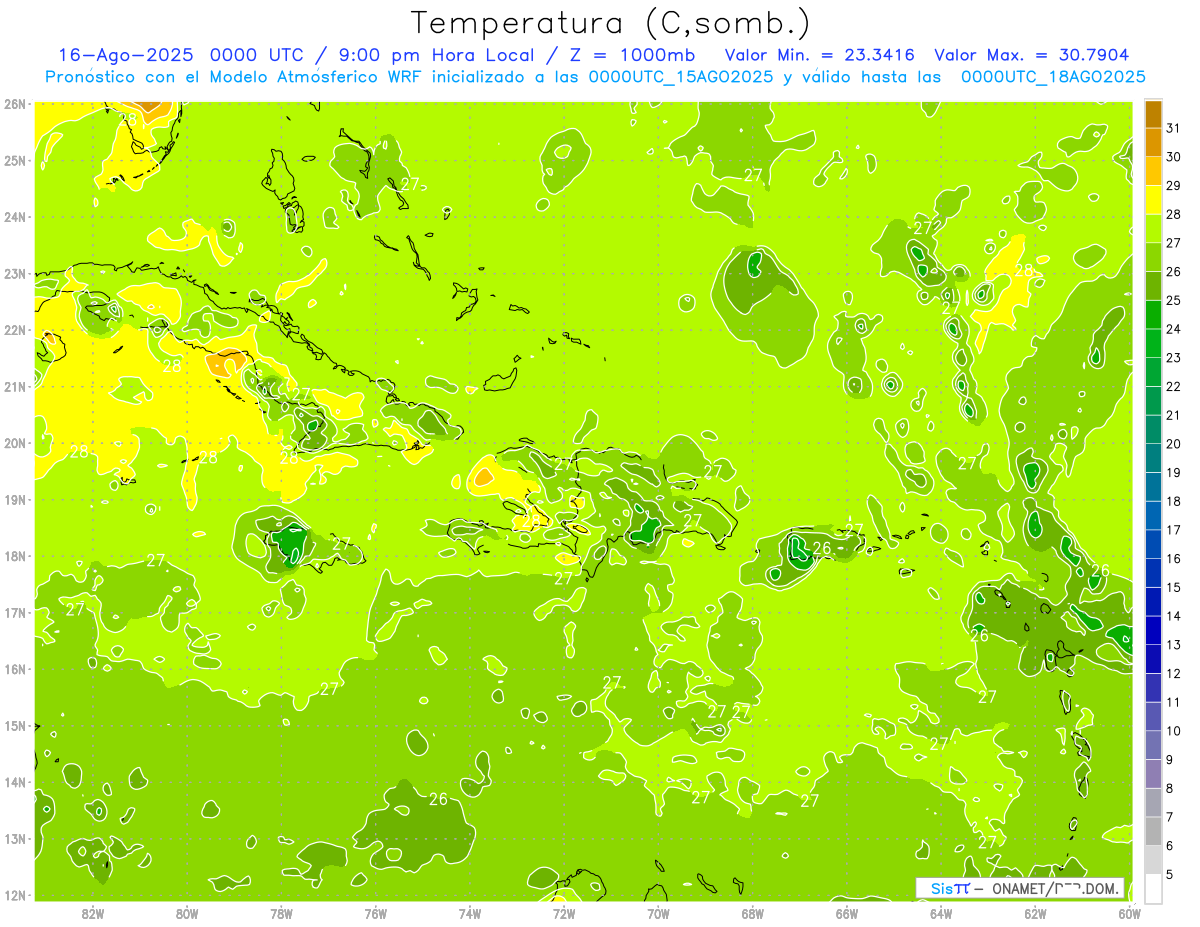This screenshot has width=1200, height=927.
Task: Click the 'Sis' logo text beside ONAMET
Action: click(942, 888)
